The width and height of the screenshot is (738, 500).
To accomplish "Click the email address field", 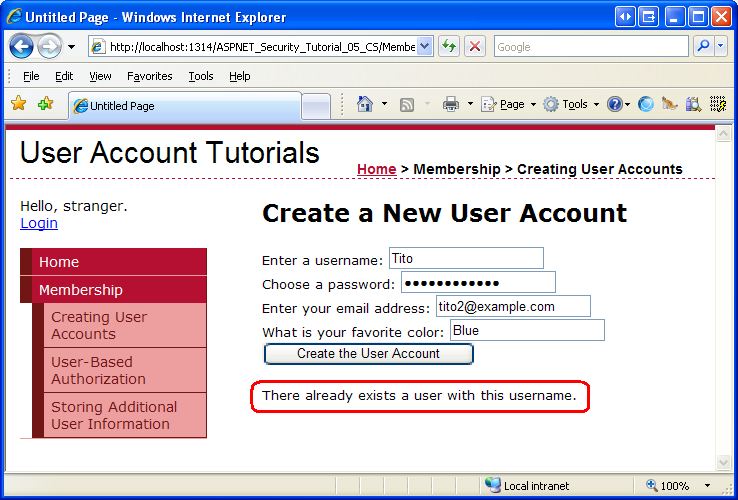I will click(x=513, y=306).
